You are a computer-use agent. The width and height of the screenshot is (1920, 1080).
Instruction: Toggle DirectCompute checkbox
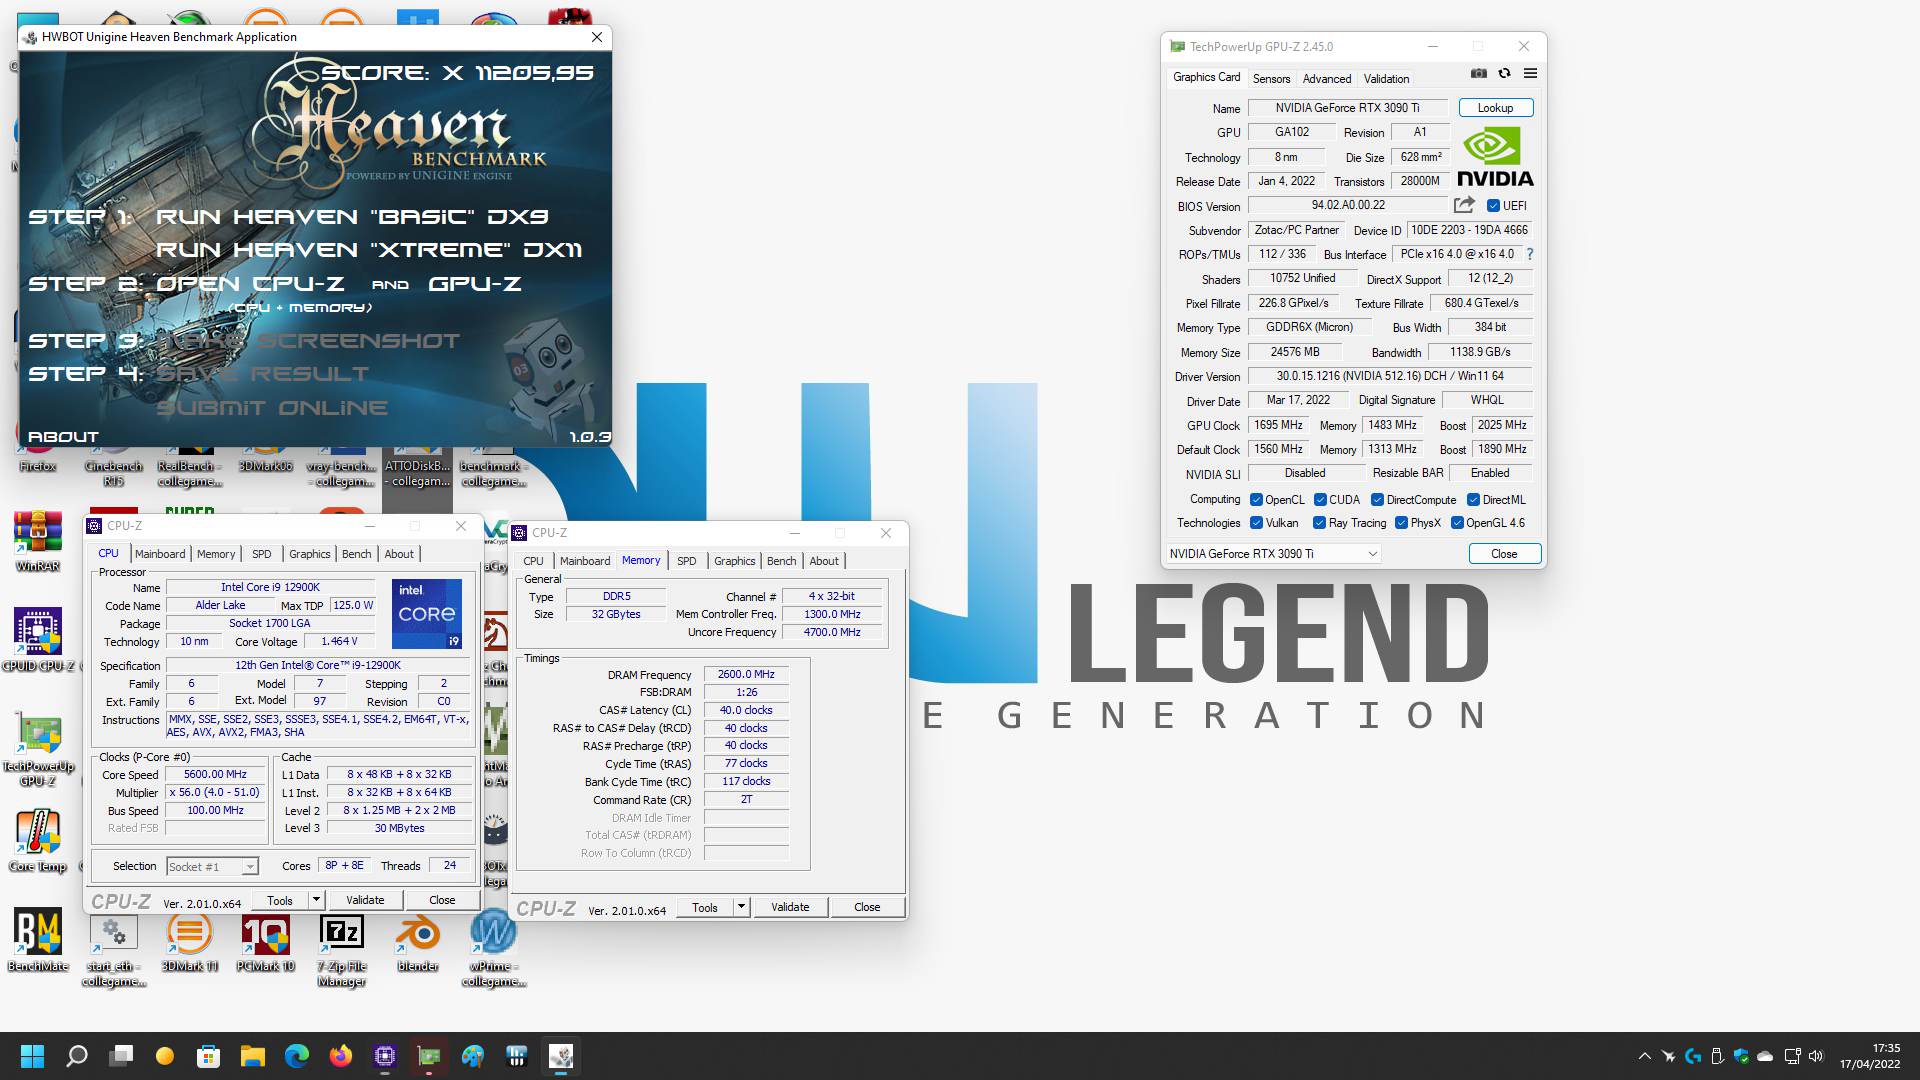1377,500
